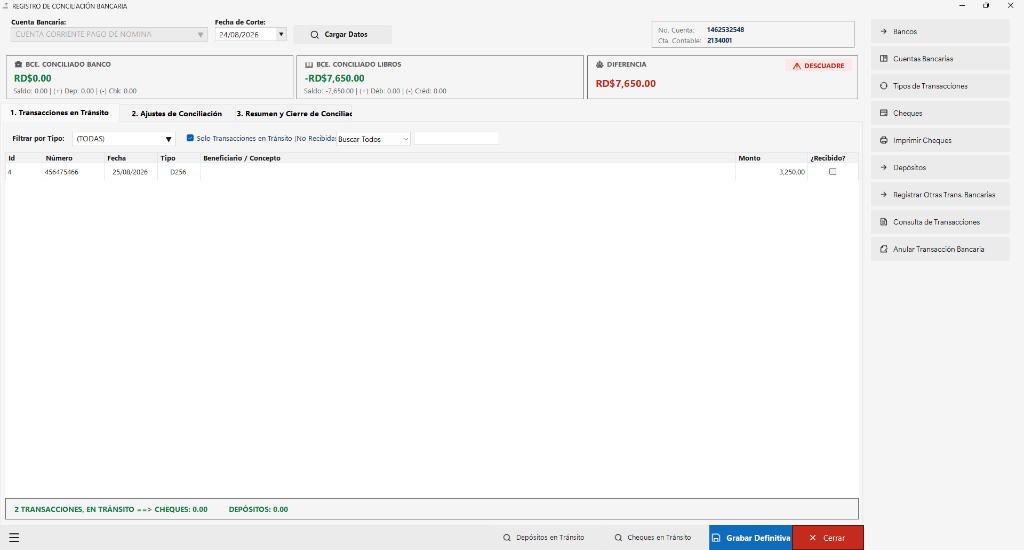Click the account number 1462532548
Viewport: 1024px width, 550px height.
(726, 30)
